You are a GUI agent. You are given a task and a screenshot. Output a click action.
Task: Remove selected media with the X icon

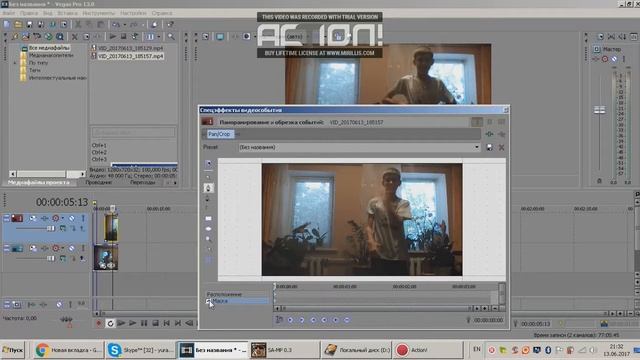pyautogui.click(x=75, y=37)
